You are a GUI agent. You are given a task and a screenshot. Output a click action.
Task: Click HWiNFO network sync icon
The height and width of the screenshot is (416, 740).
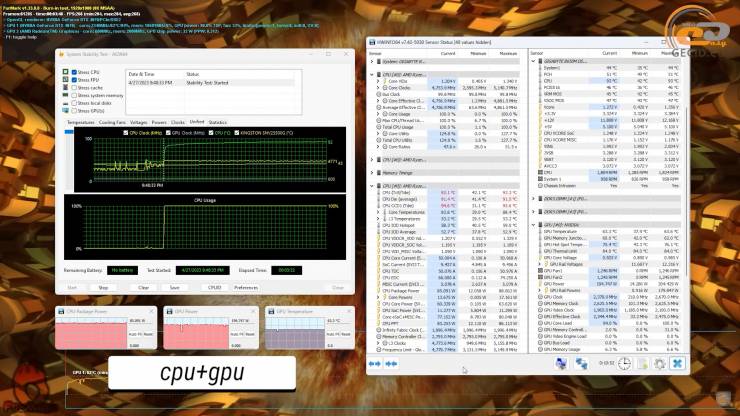coord(581,364)
